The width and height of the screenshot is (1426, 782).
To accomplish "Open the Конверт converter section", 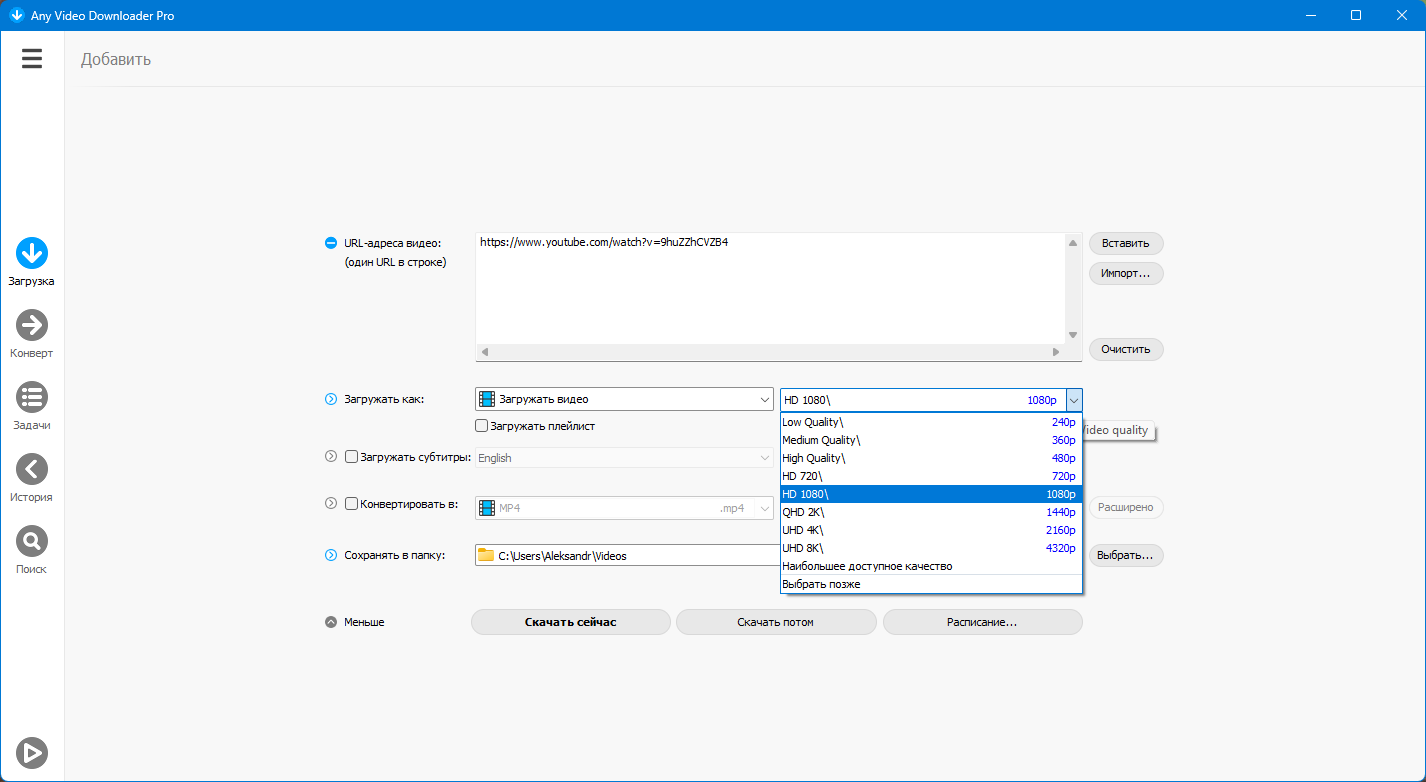I will pyautogui.click(x=32, y=335).
